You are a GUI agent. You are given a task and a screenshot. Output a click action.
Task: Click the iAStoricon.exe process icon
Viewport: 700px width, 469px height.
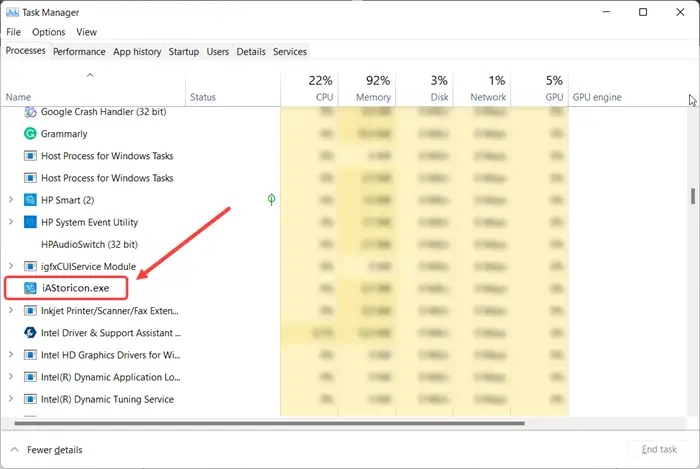(x=30, y=288)
